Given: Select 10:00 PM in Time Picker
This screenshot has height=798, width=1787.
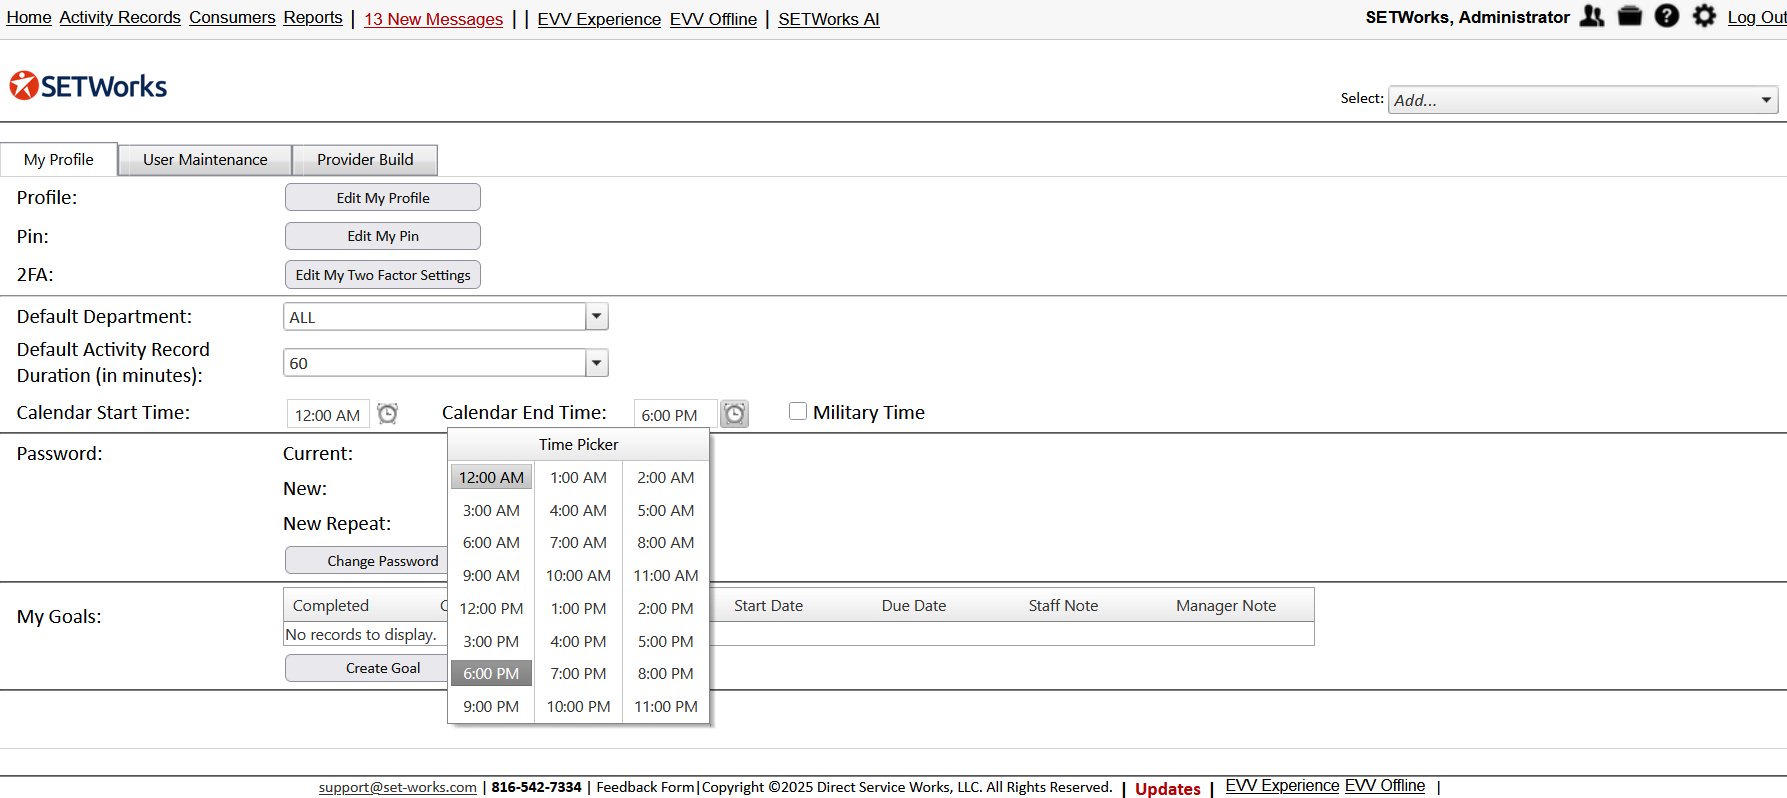Looking at the screenshot, I should (x=578, y=706).
